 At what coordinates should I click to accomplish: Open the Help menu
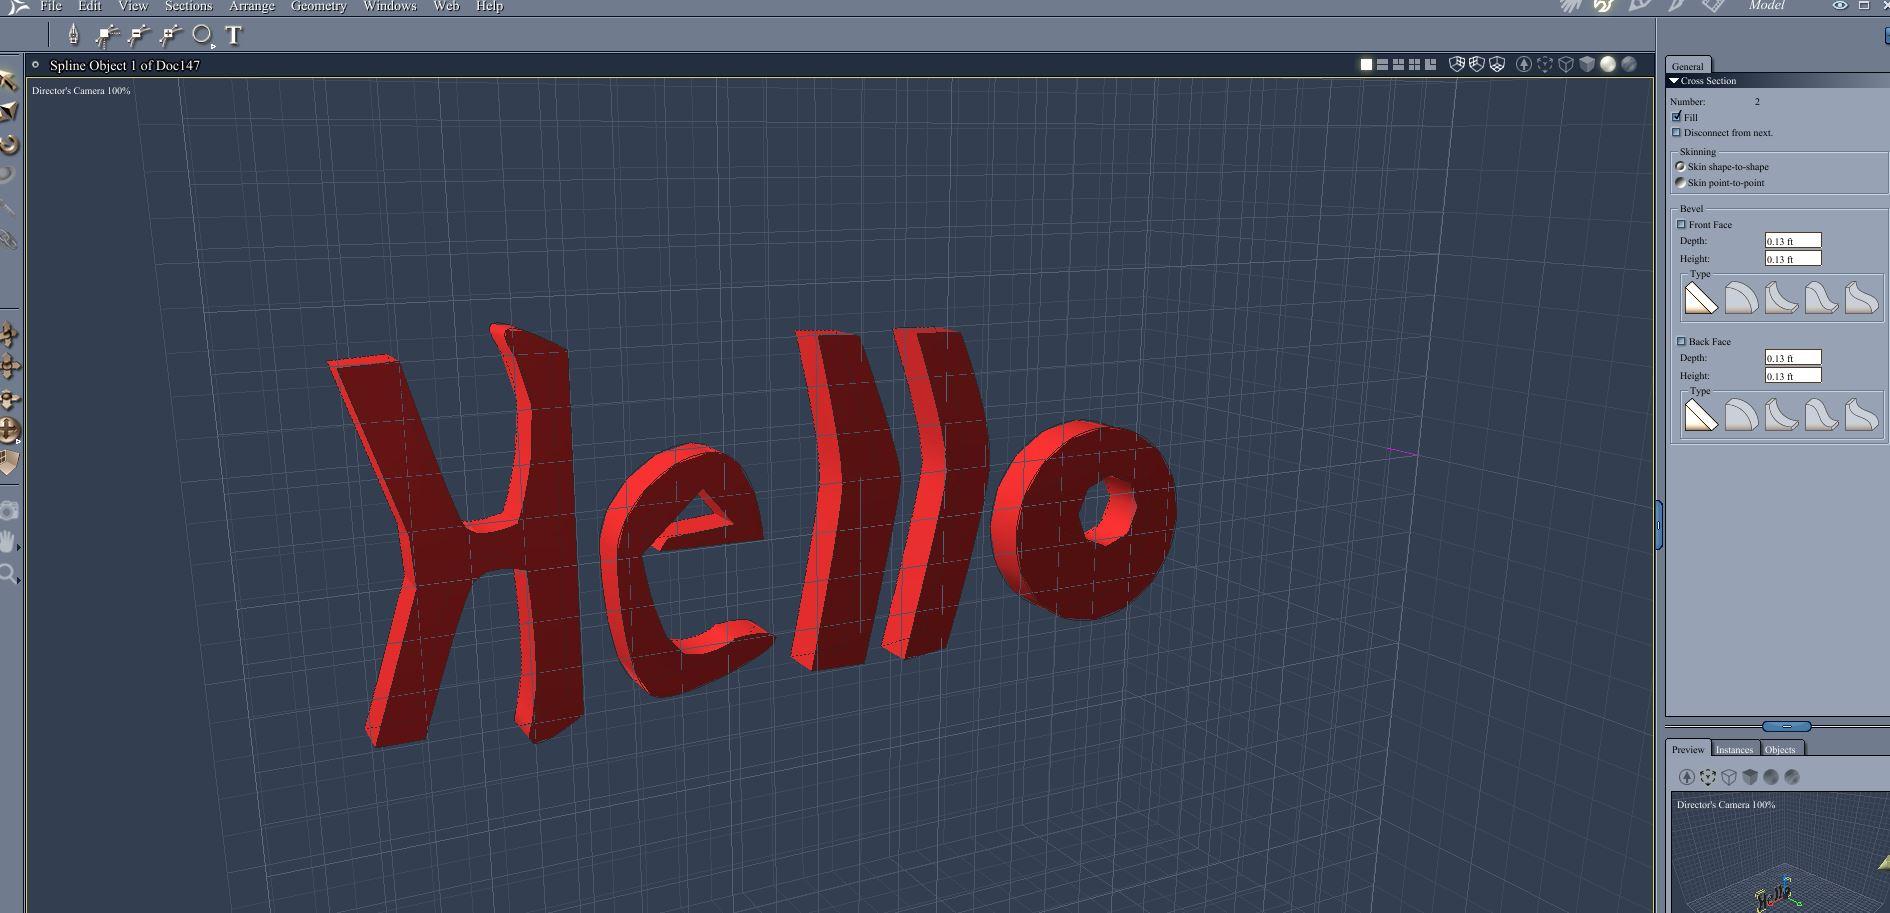pos(489,6)
